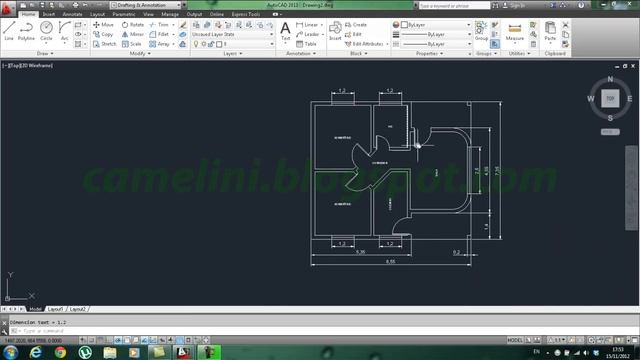
Task: Open the Unsaved Layer State dropdown
Action: [x=232, y=34]
